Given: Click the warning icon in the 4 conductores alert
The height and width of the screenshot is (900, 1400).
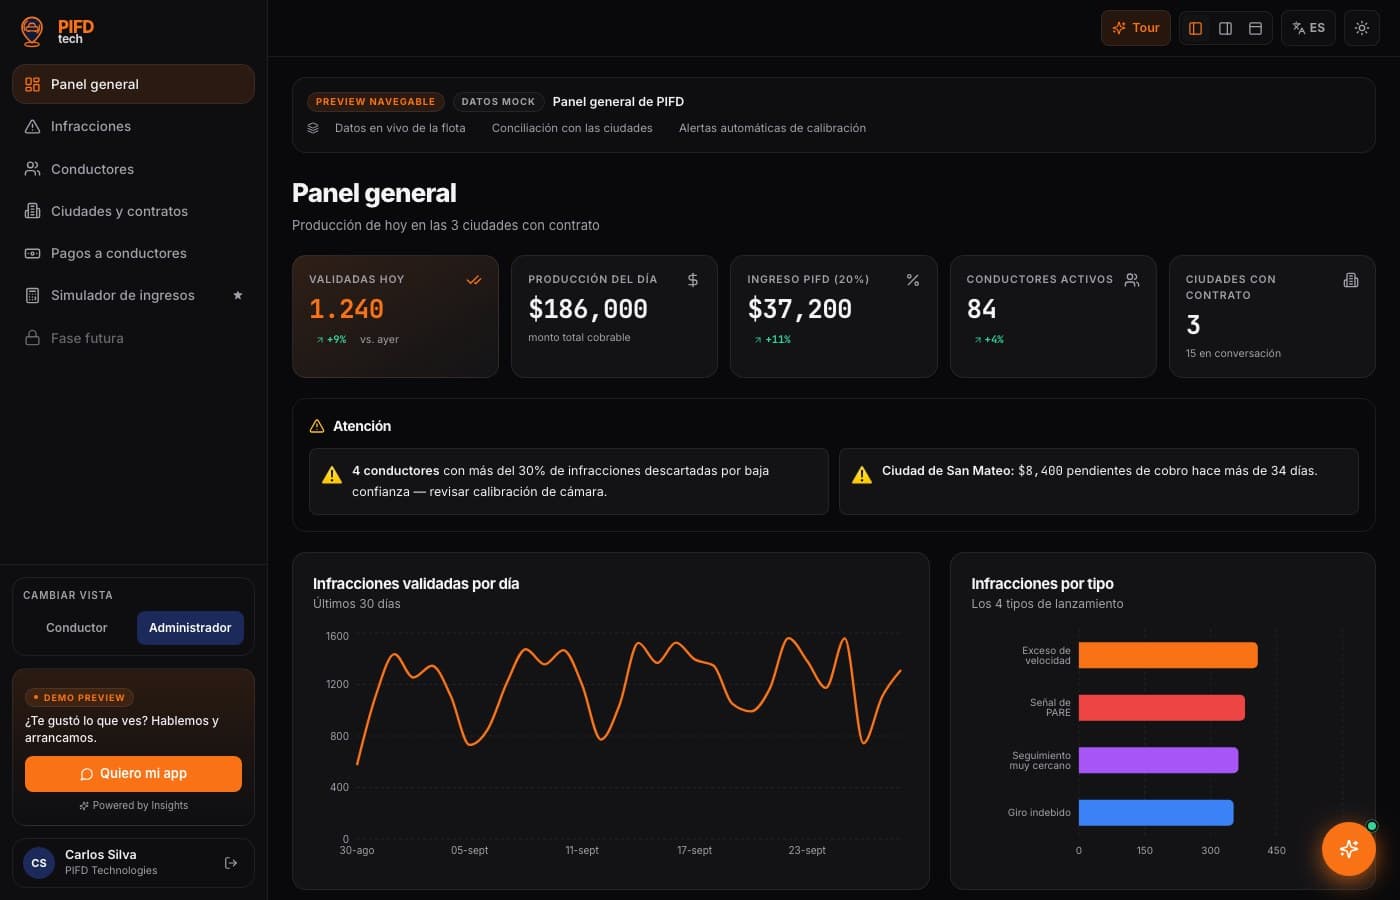Looking at the screenshot, I should tap(332, 475).
